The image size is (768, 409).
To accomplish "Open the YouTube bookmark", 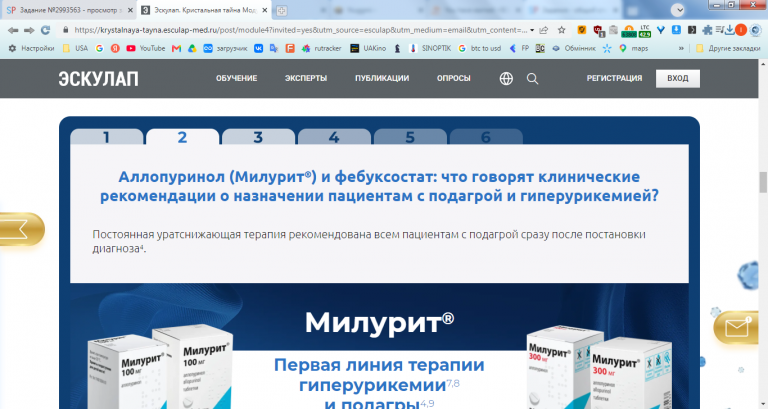I will (x=145, y=48).
